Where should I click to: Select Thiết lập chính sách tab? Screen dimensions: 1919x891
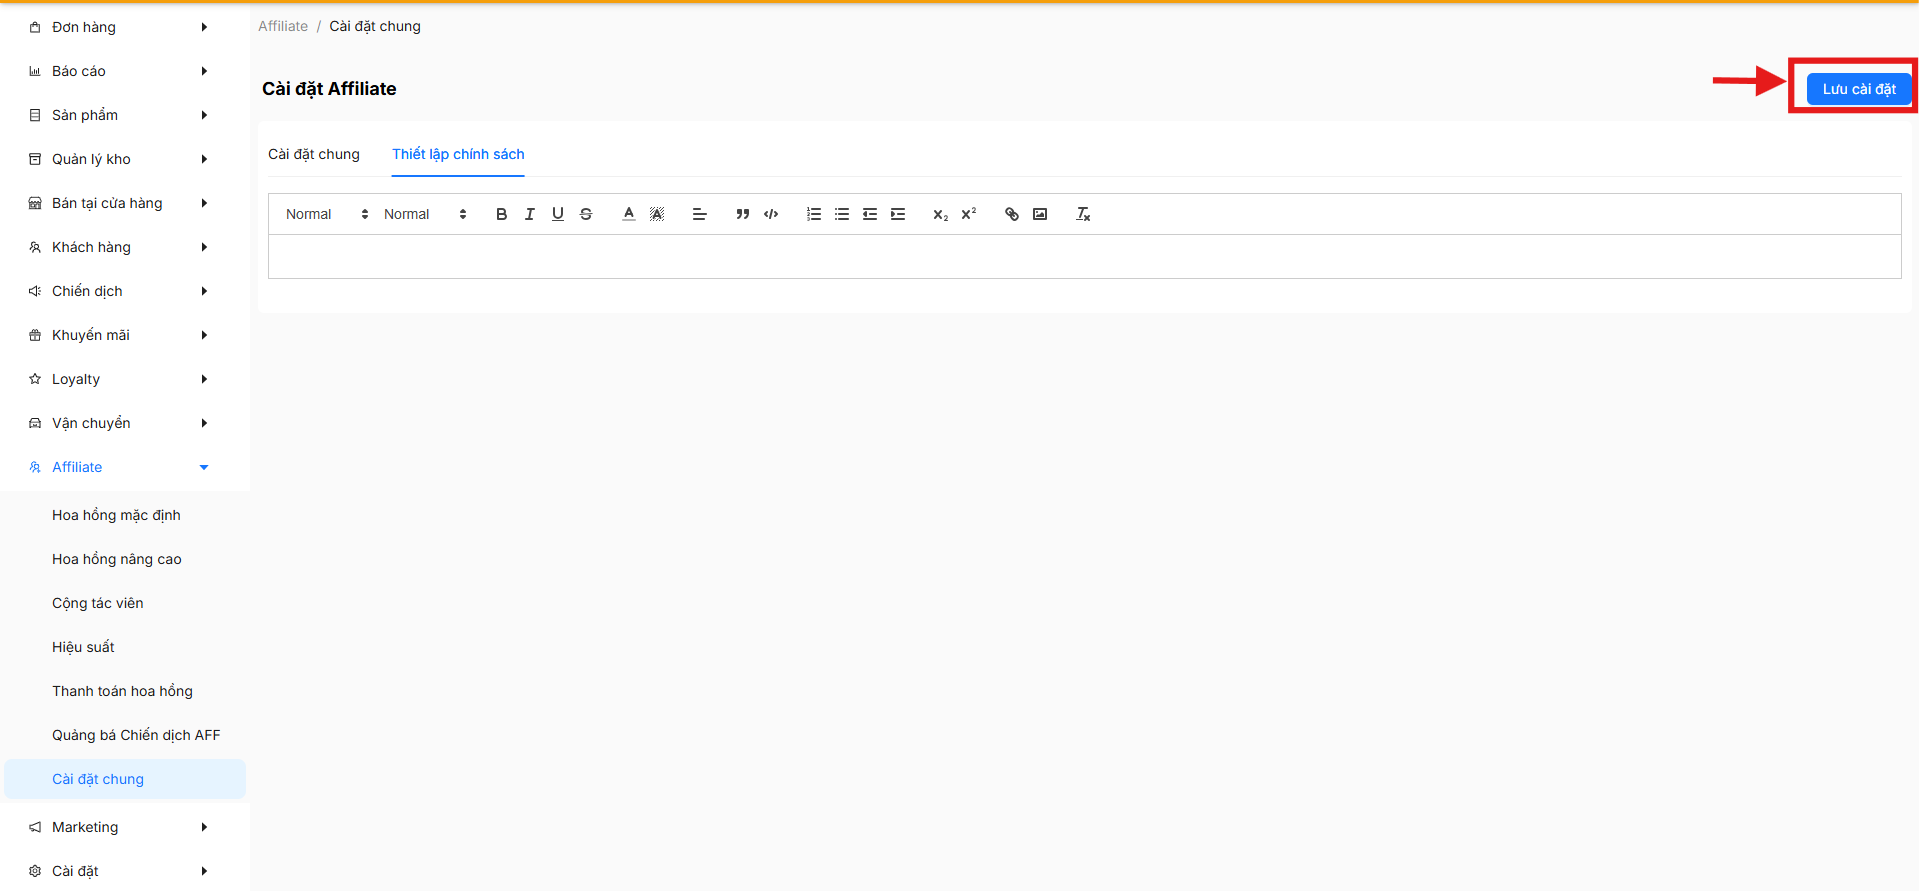pyautogui.click(x=458, y=154)
